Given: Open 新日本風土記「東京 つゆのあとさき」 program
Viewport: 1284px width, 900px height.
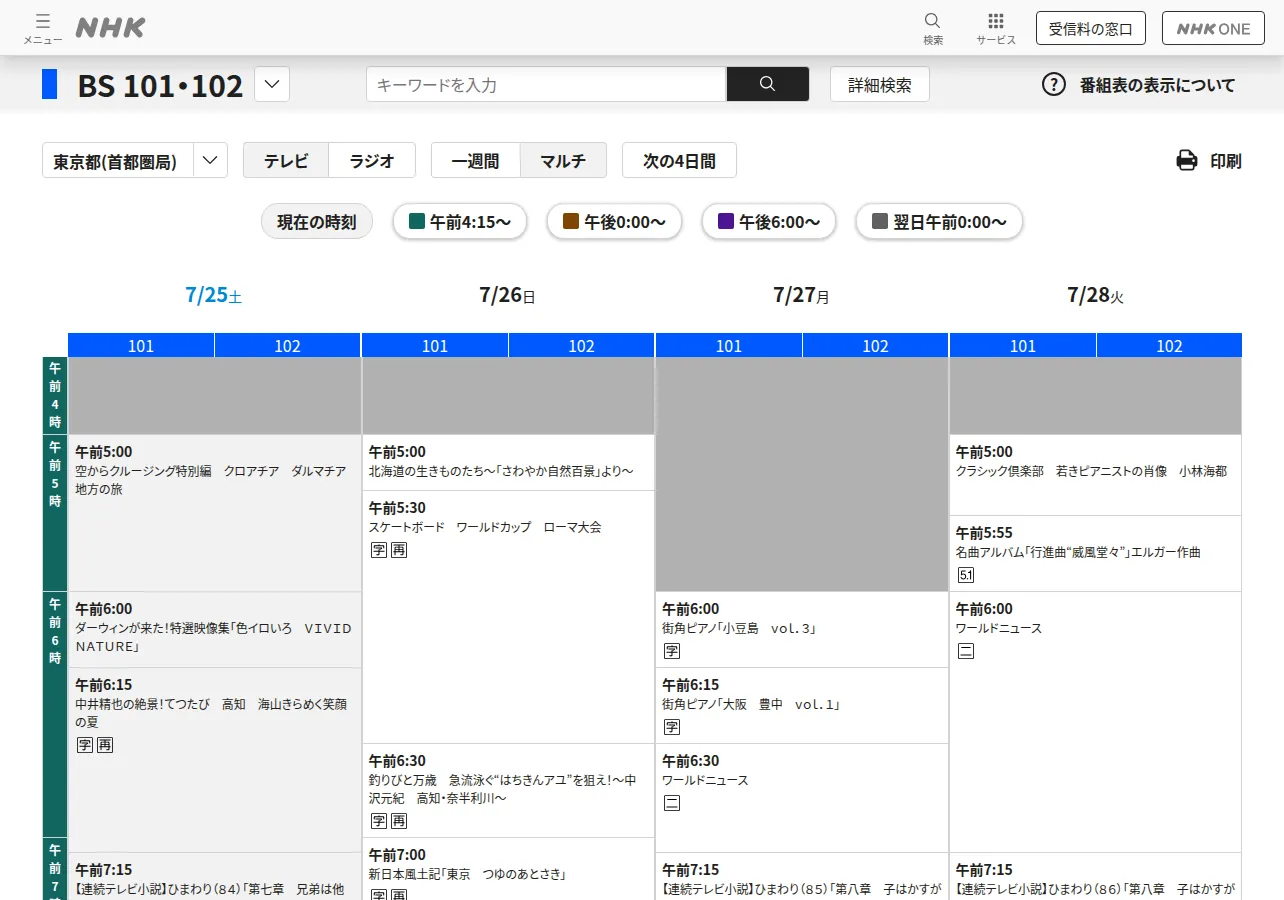Looking at the screenshot, I should [x=508, y=869].
